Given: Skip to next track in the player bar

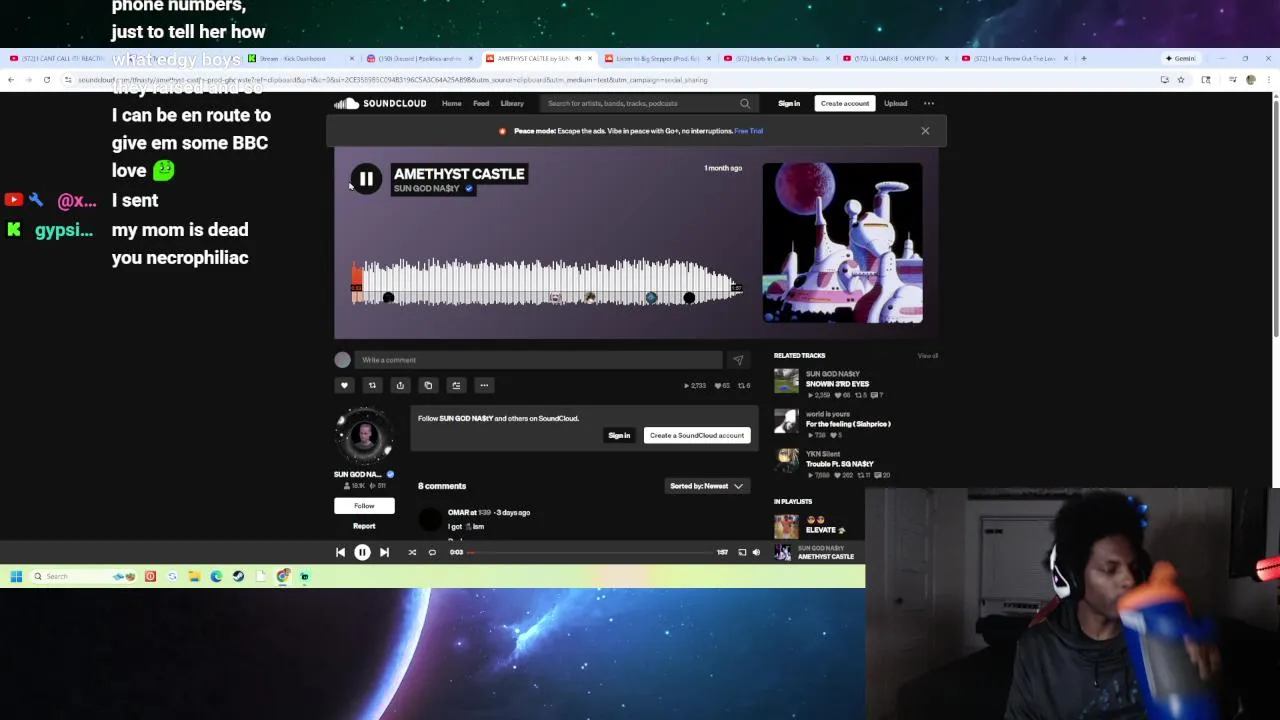Looking at the screenshot, I should 384,552.
